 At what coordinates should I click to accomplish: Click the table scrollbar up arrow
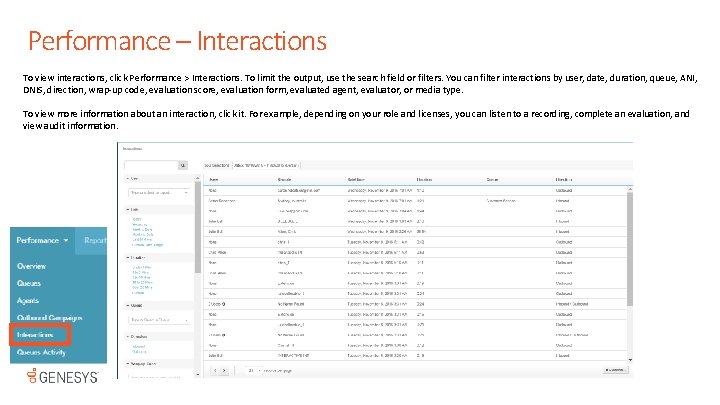630,189
